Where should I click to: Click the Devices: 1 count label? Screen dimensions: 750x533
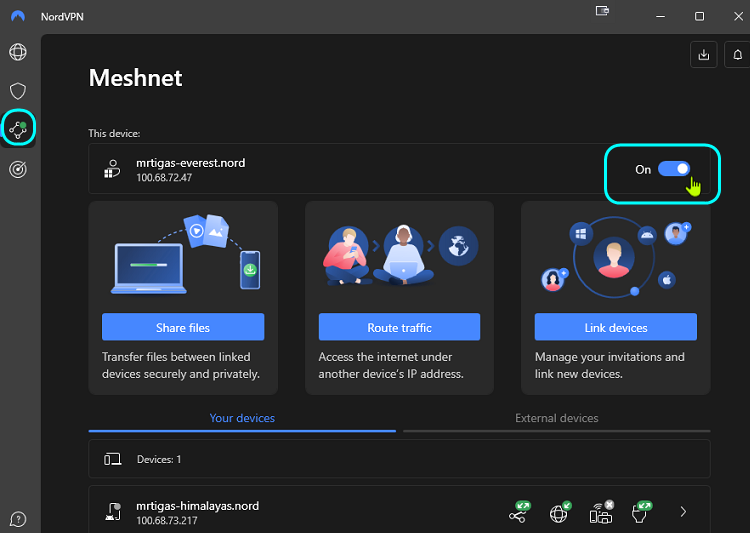(159, 459)
